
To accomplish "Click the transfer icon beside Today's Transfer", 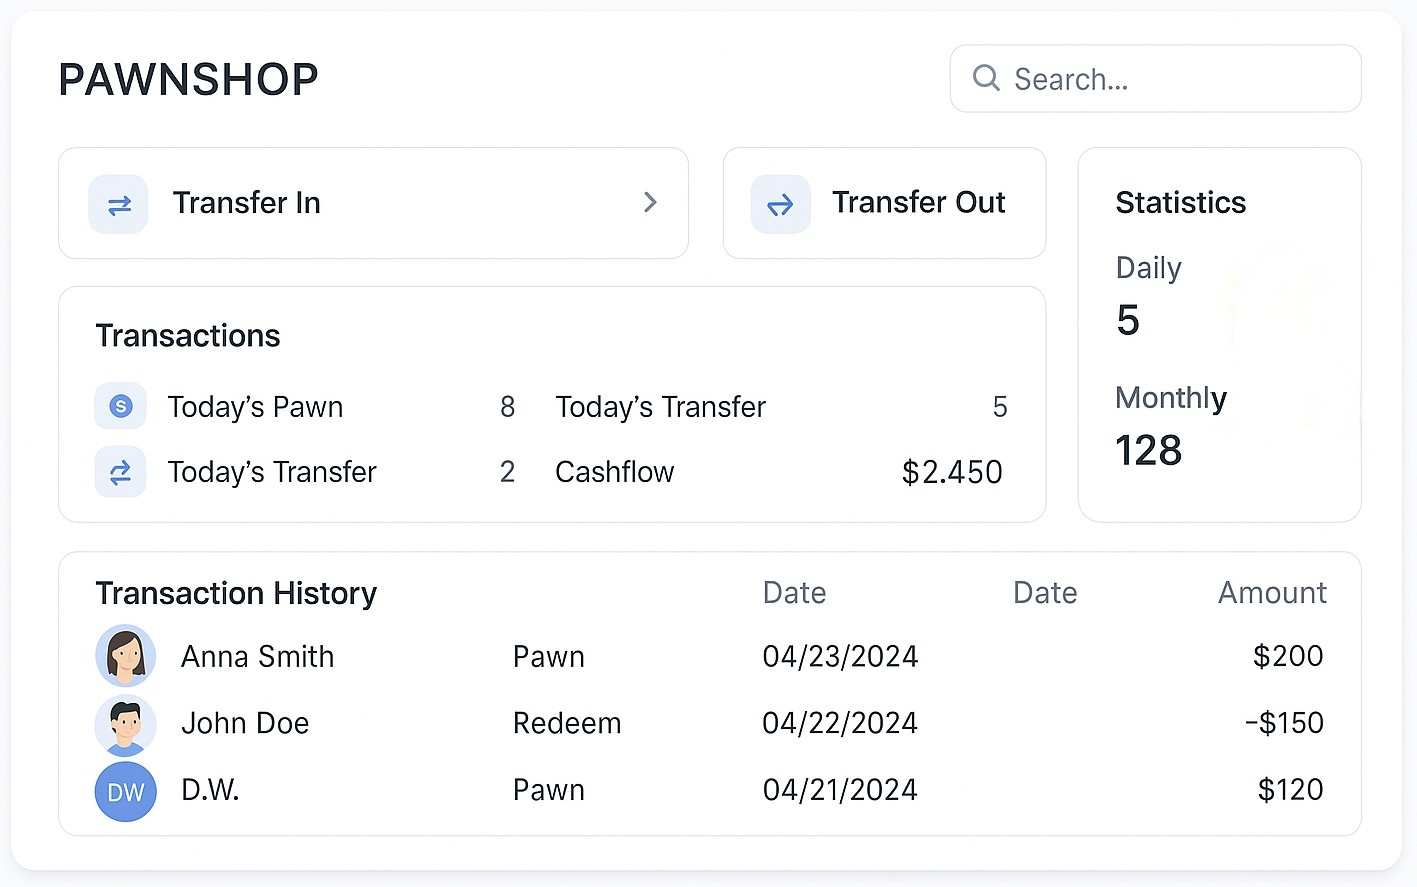I will pos(121,472).
